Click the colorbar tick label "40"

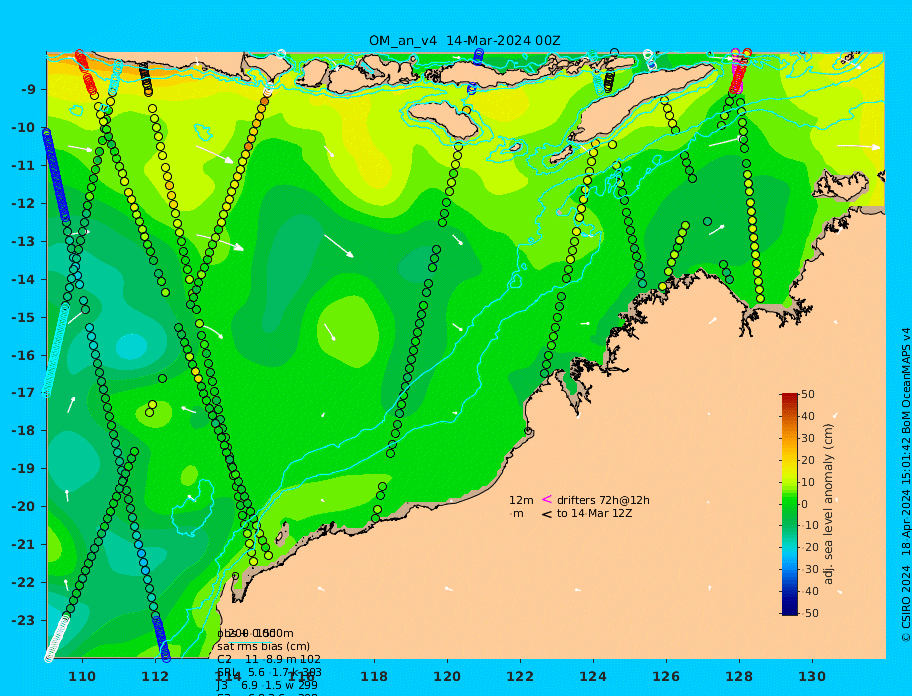pos(808,416)
